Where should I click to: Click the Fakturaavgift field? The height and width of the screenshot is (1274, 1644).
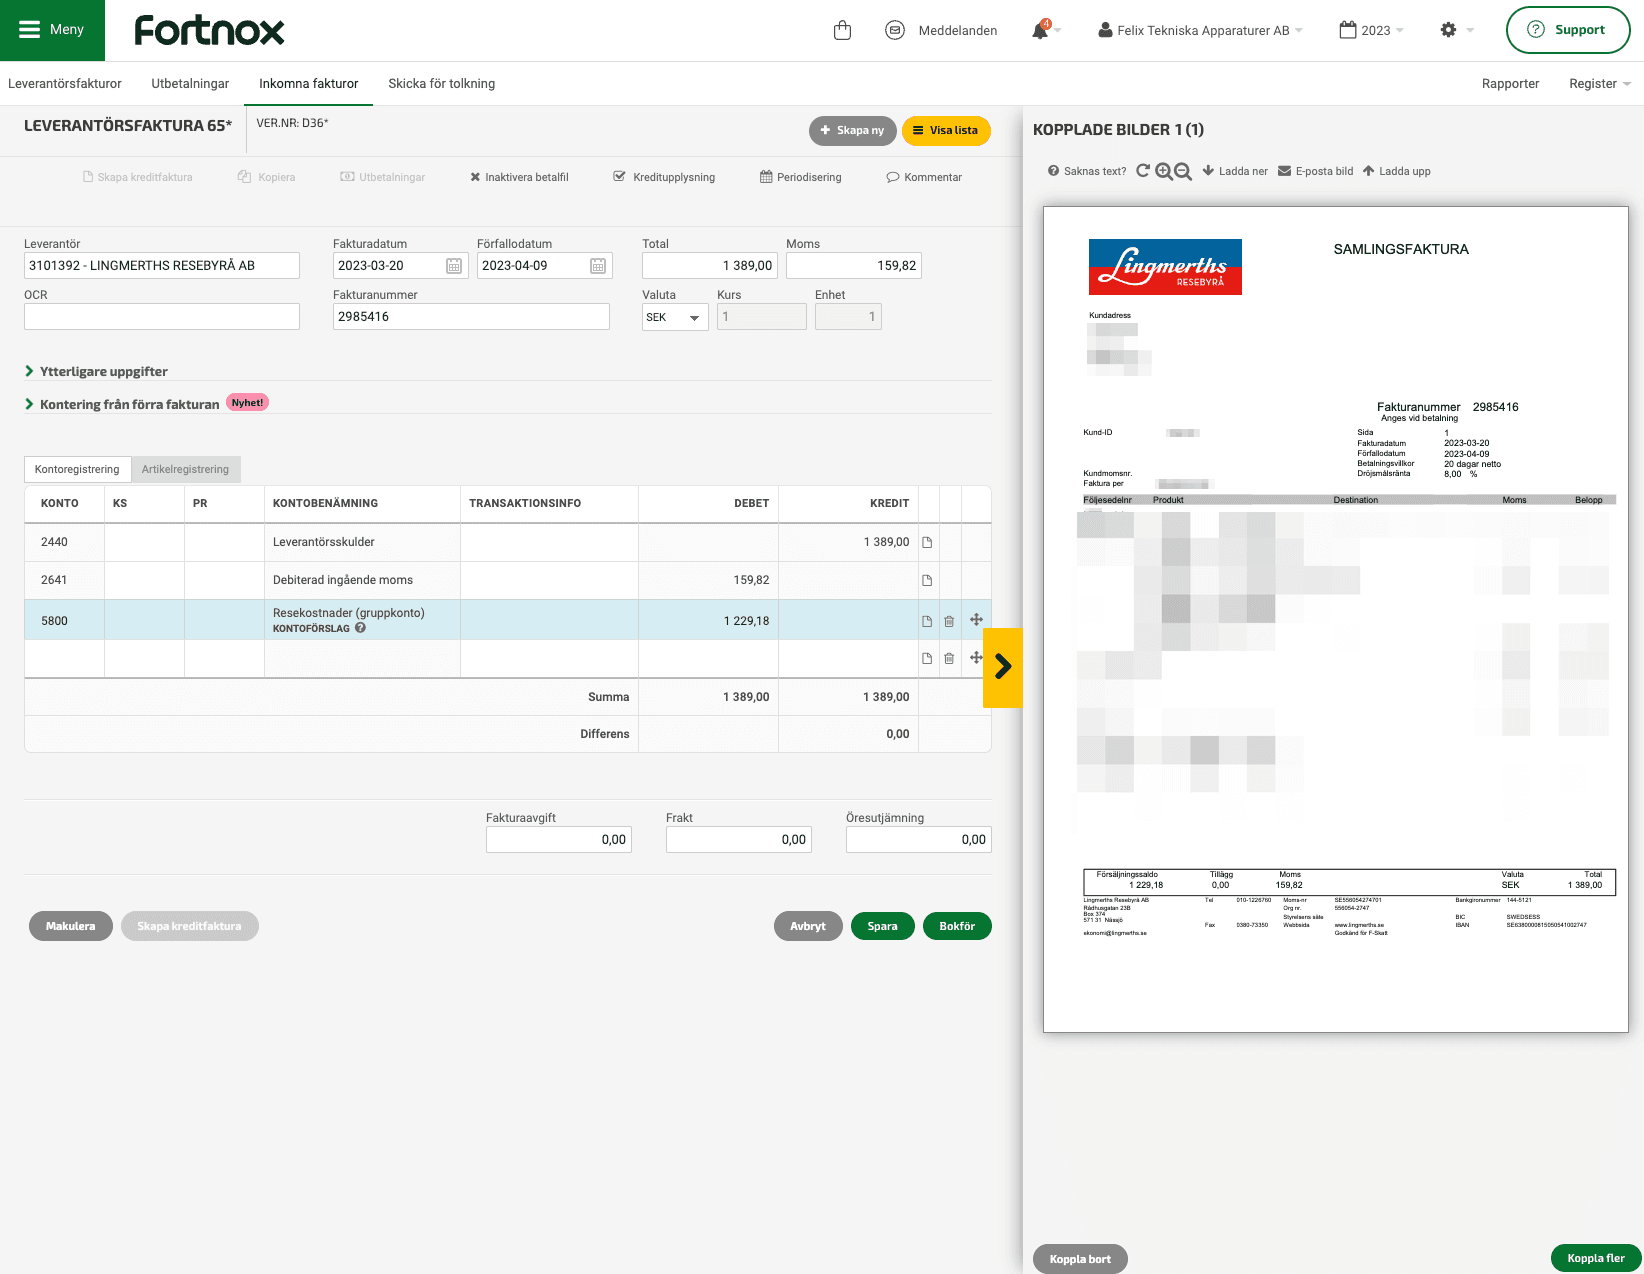(559, 840)
